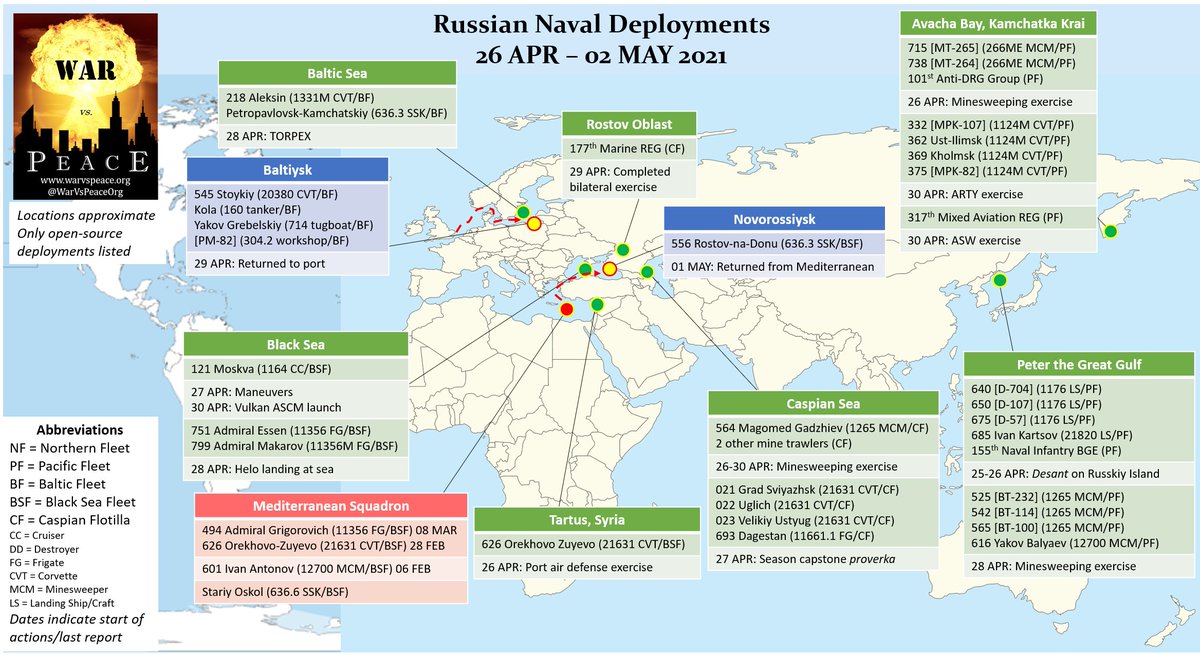Click 30 APR: Vulkan ASCM launch
The width and height of the screenshot is (1200, 655).
[268, 409]
